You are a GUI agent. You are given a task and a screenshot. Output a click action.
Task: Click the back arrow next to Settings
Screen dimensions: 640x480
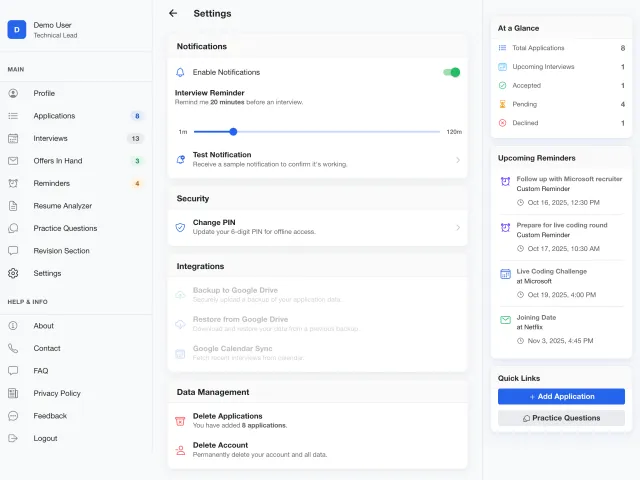[173, 13]
